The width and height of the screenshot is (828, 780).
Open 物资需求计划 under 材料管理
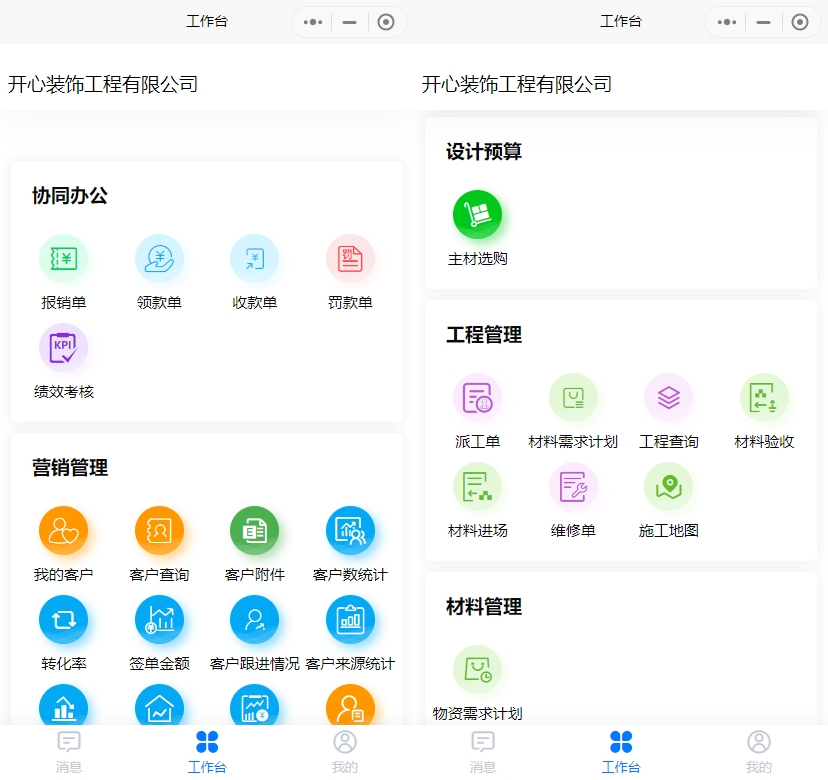click(477, 669)
